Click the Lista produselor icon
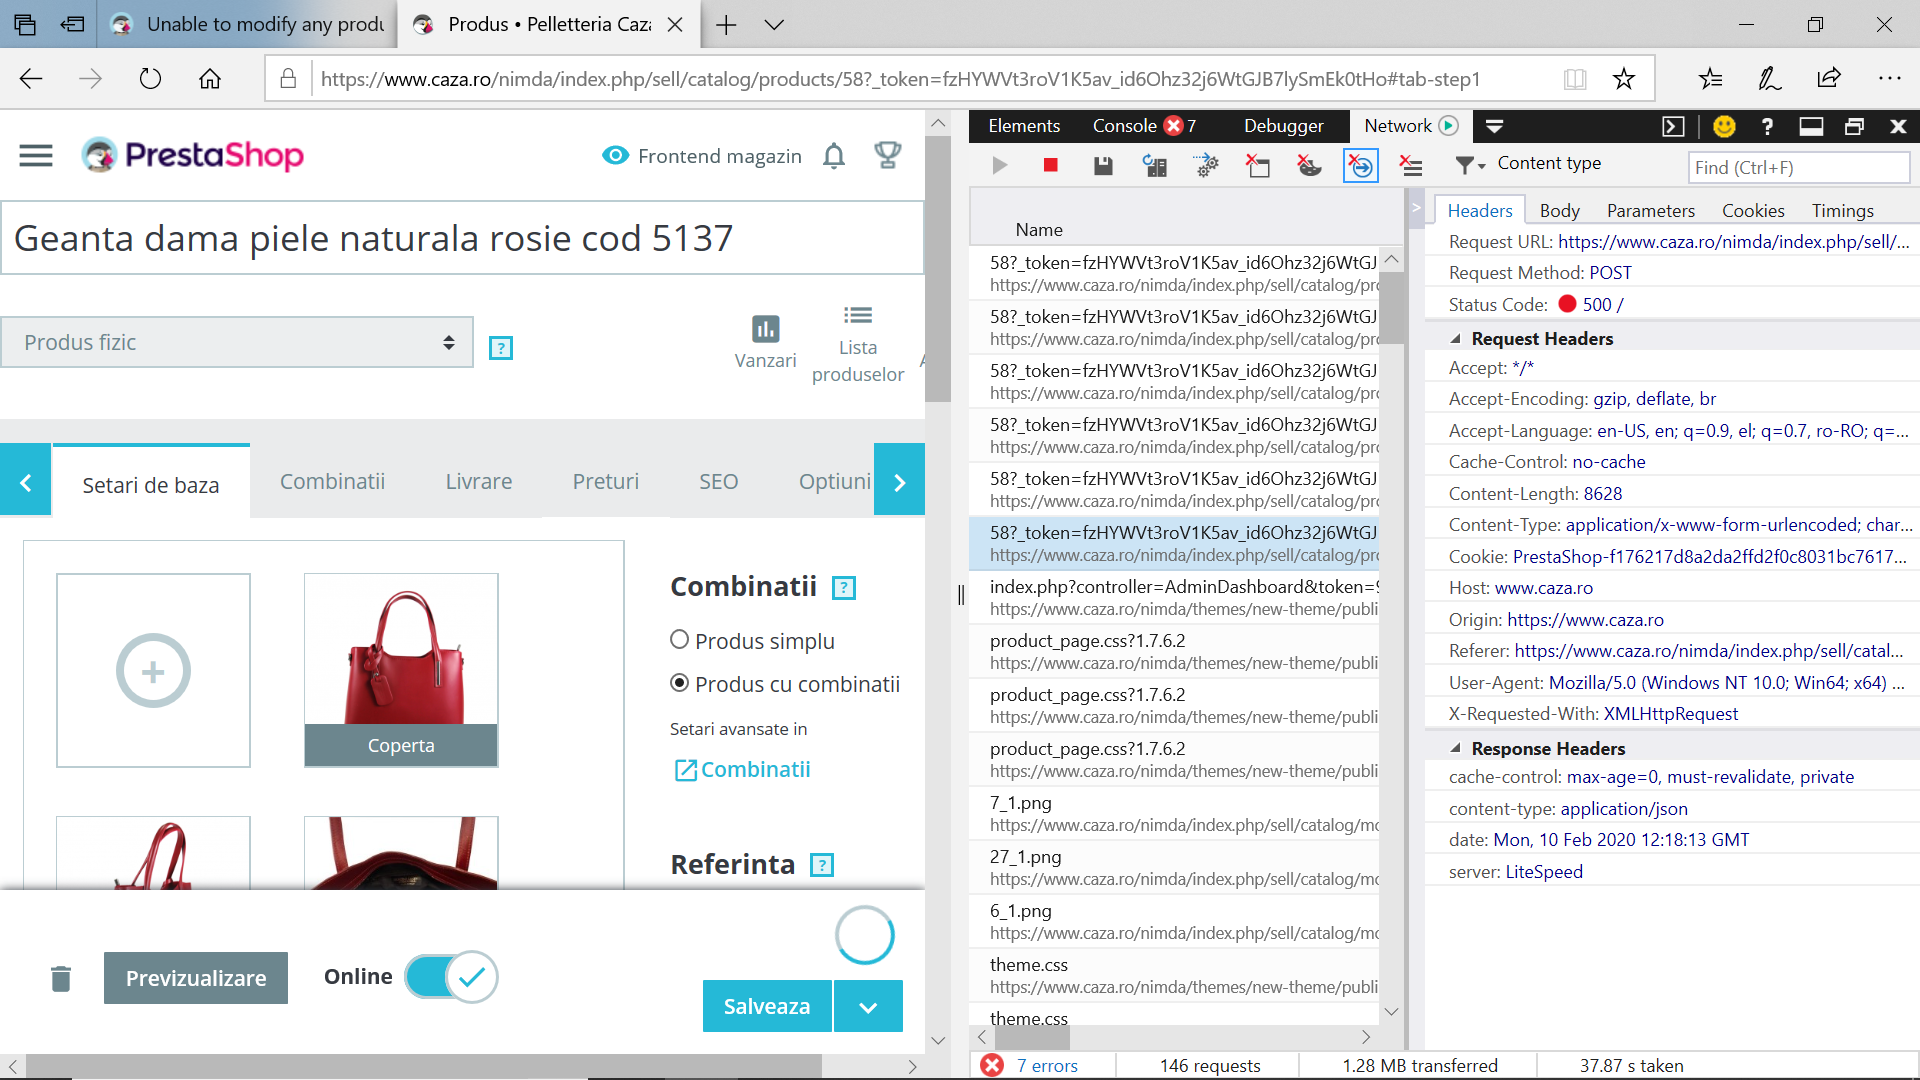This screenshot has width=1920, height=1080. pyautogui.click(x=857, y=316)
